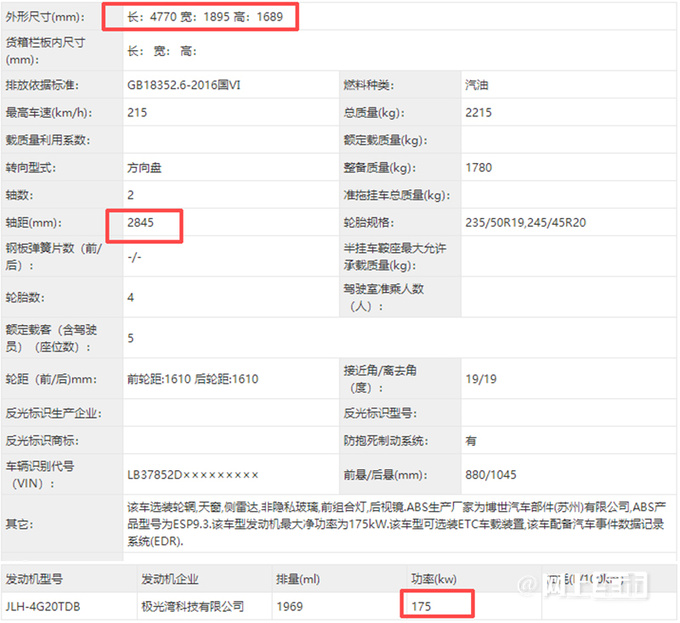The height and width of the screenshot is (623, 680).
Task: Click engine maker 极光湾科技有限公司
Action: 193,607
